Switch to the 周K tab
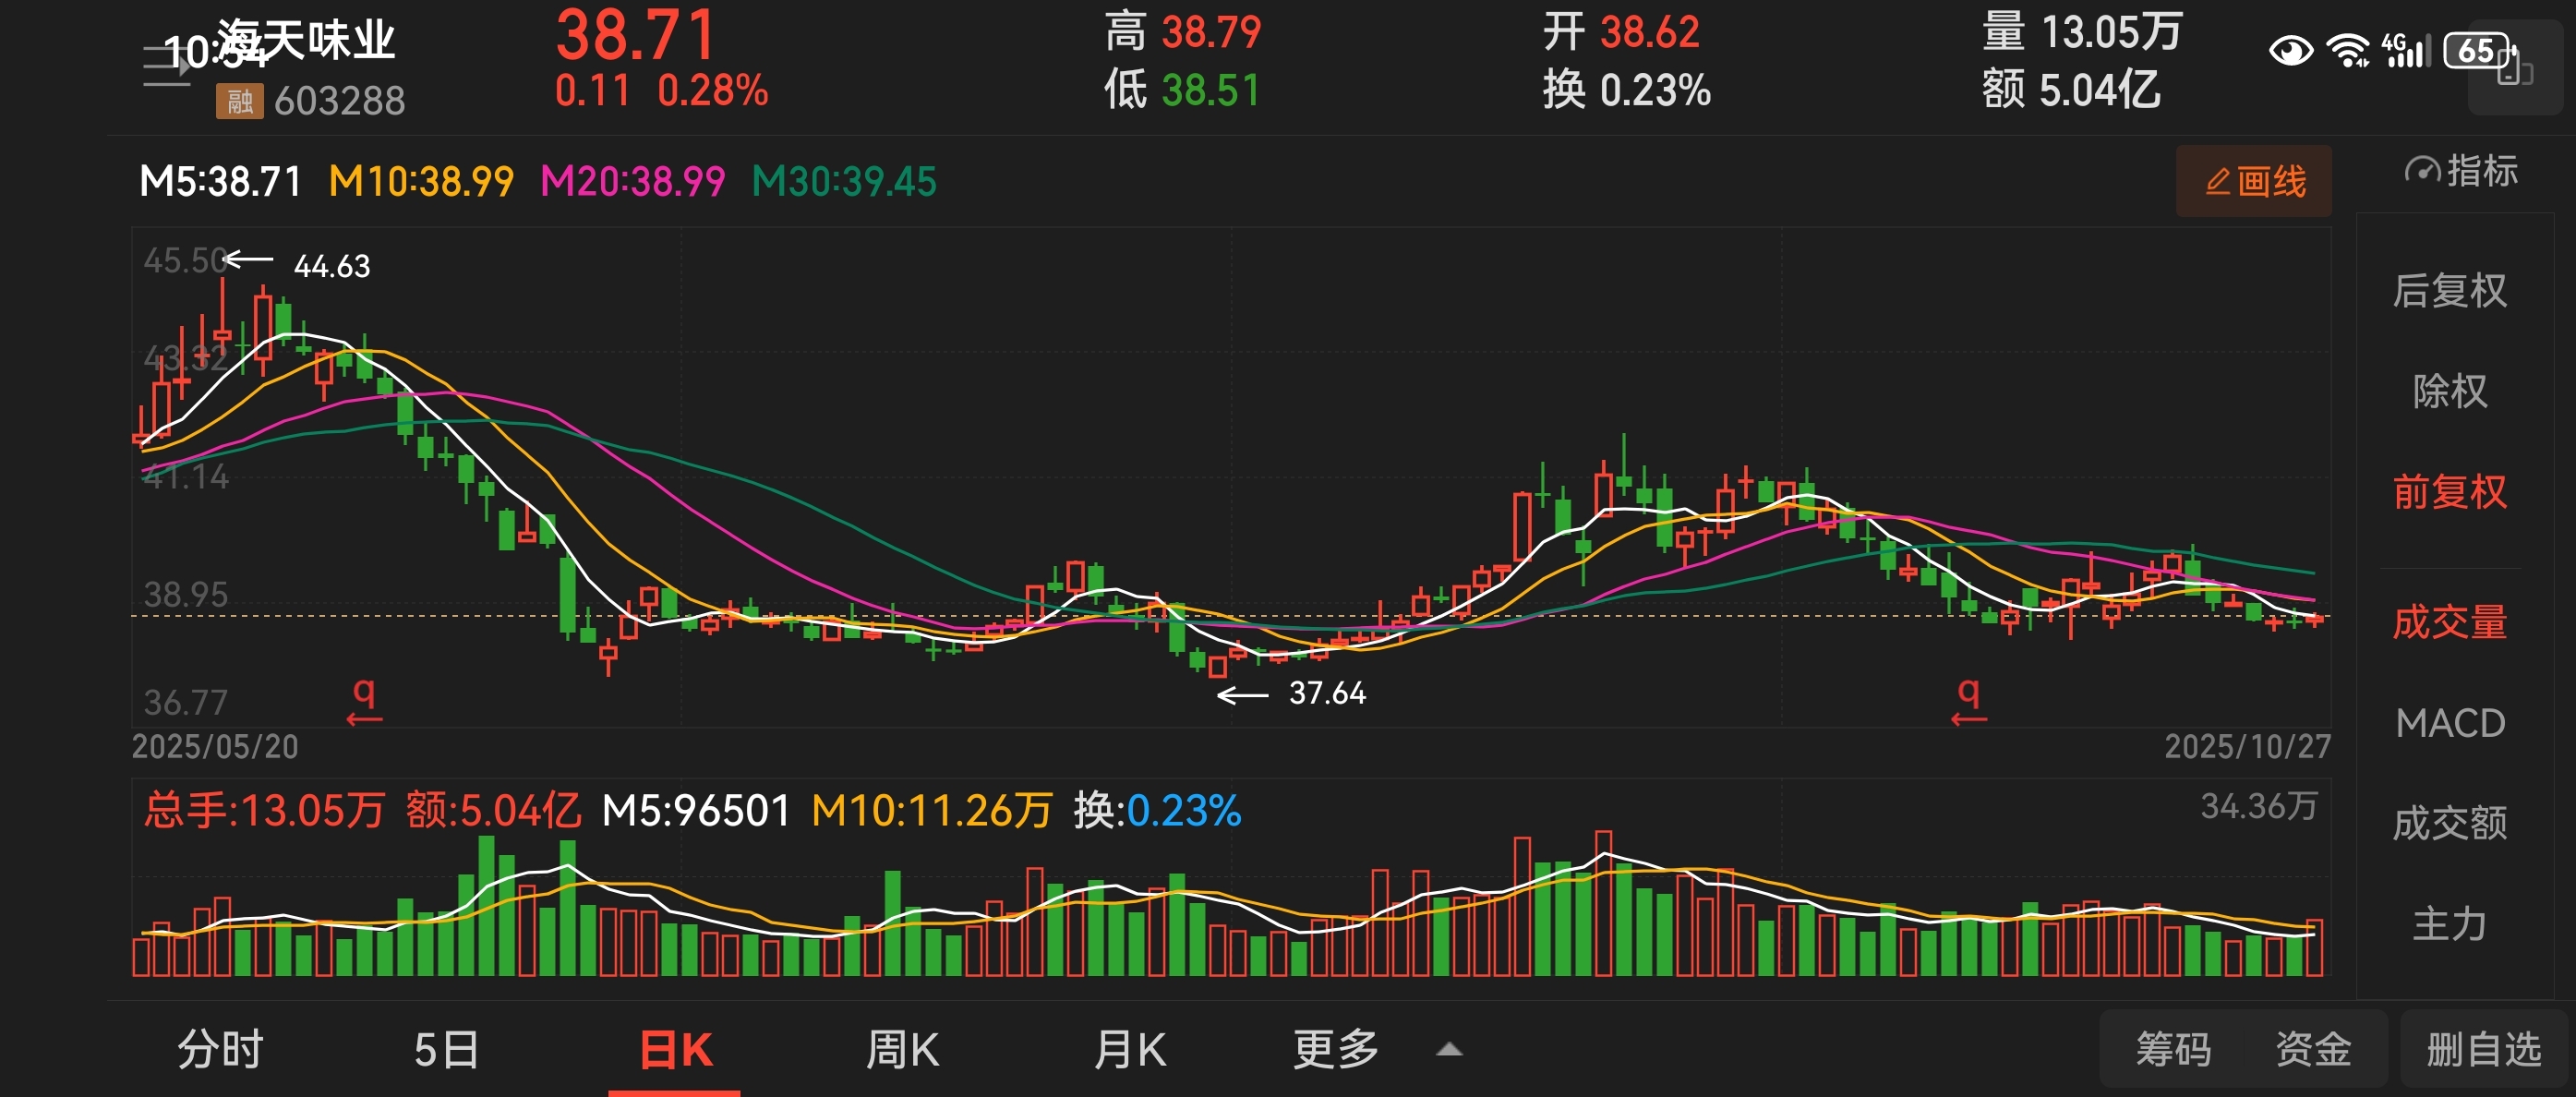 pos(902,1049)
